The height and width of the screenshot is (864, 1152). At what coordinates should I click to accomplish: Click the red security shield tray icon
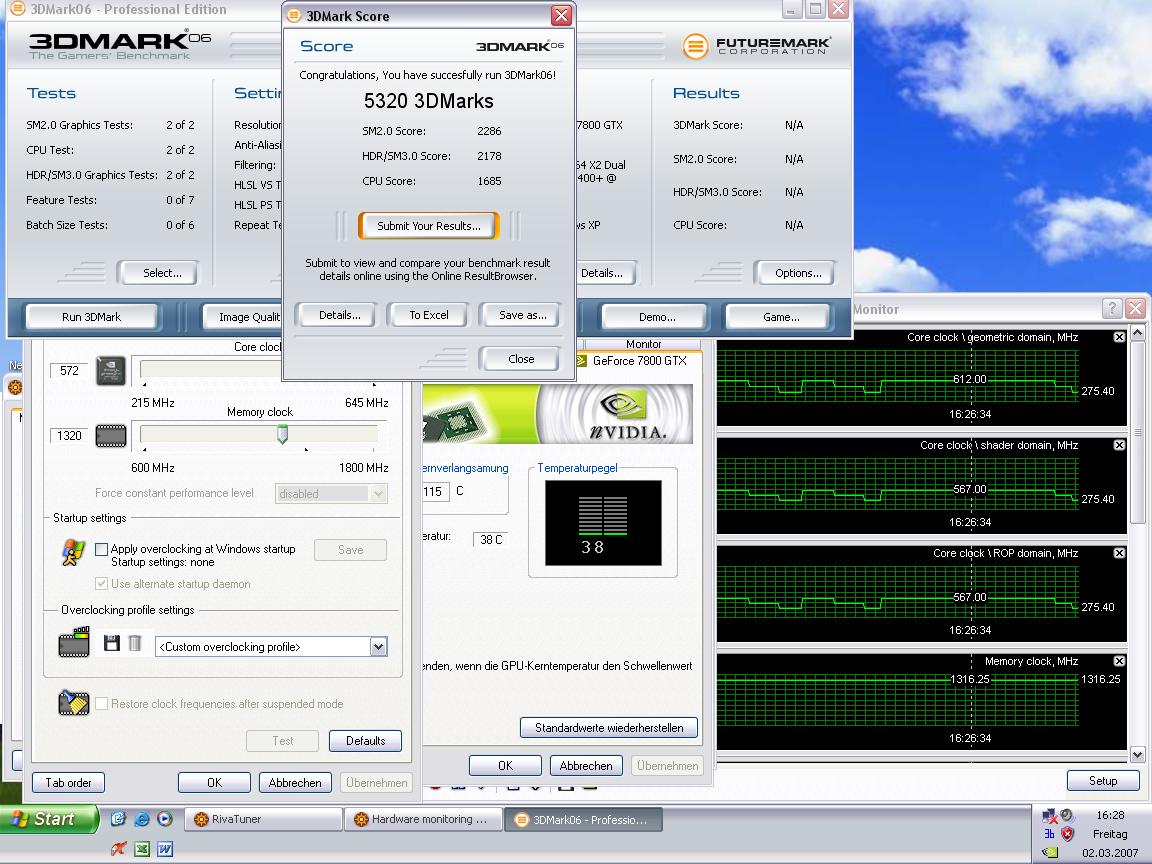1068,834
